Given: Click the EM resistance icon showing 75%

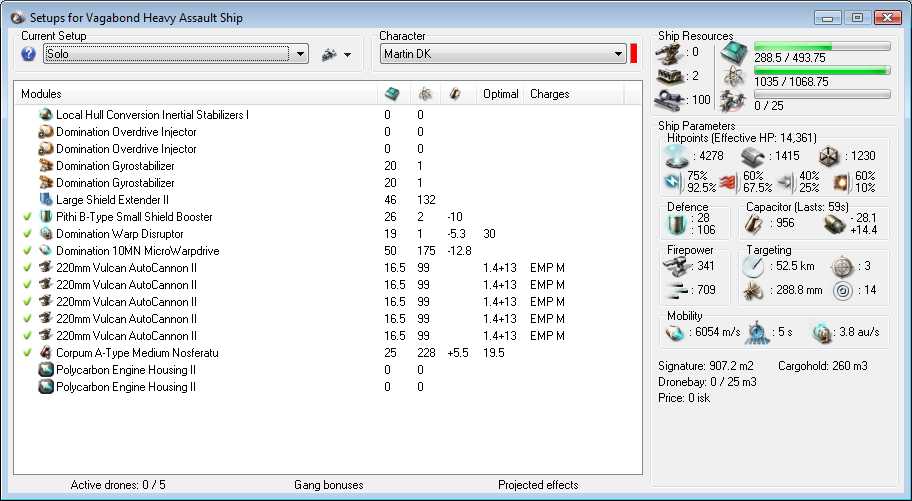Looking at the screenshot, I should point(674,182).
